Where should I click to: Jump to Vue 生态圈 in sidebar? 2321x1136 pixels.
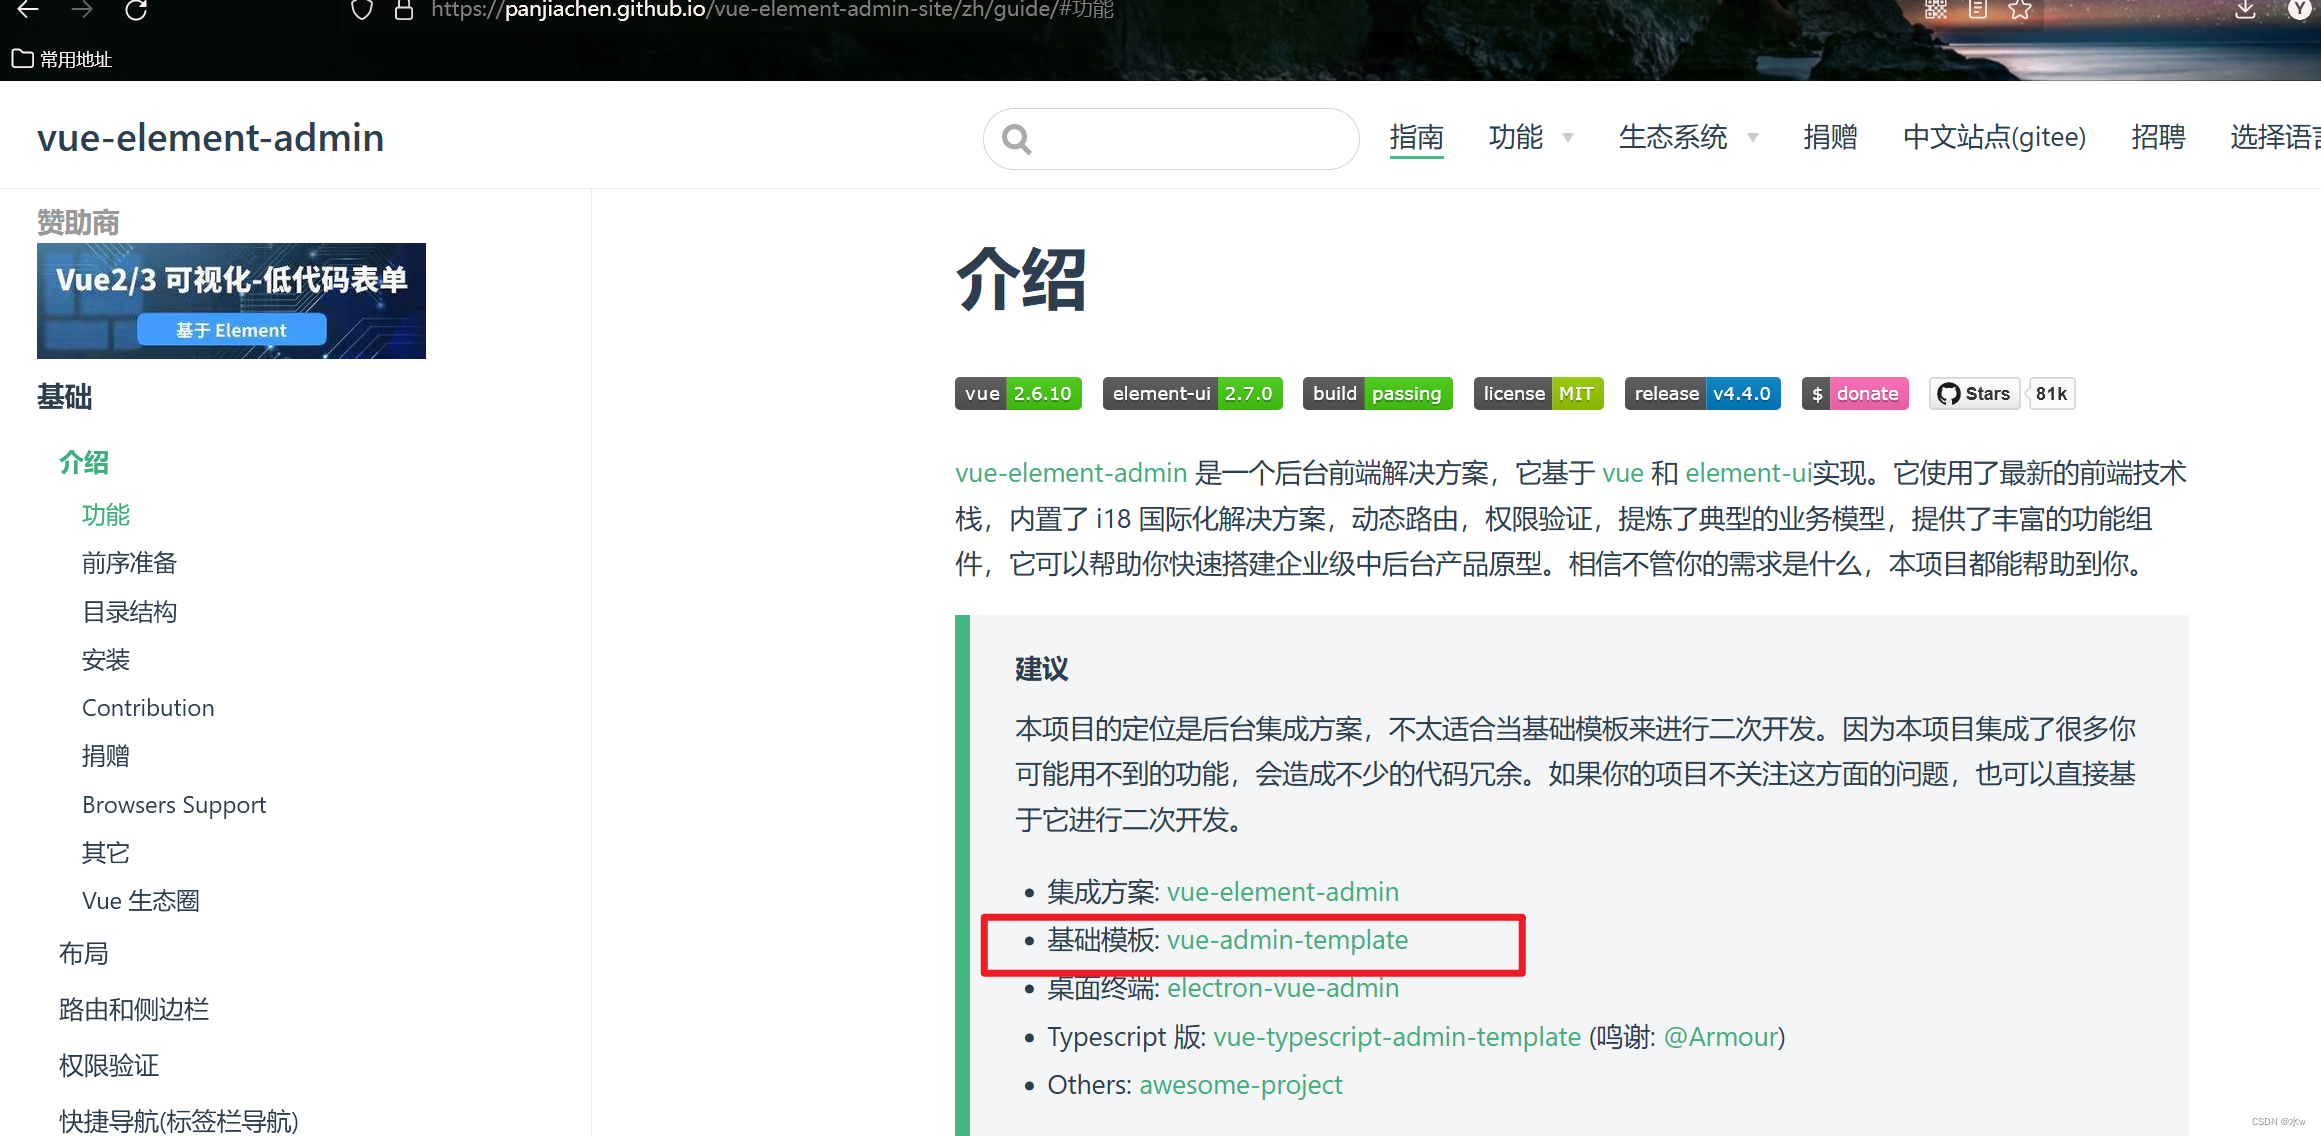[x=141, y=901]
